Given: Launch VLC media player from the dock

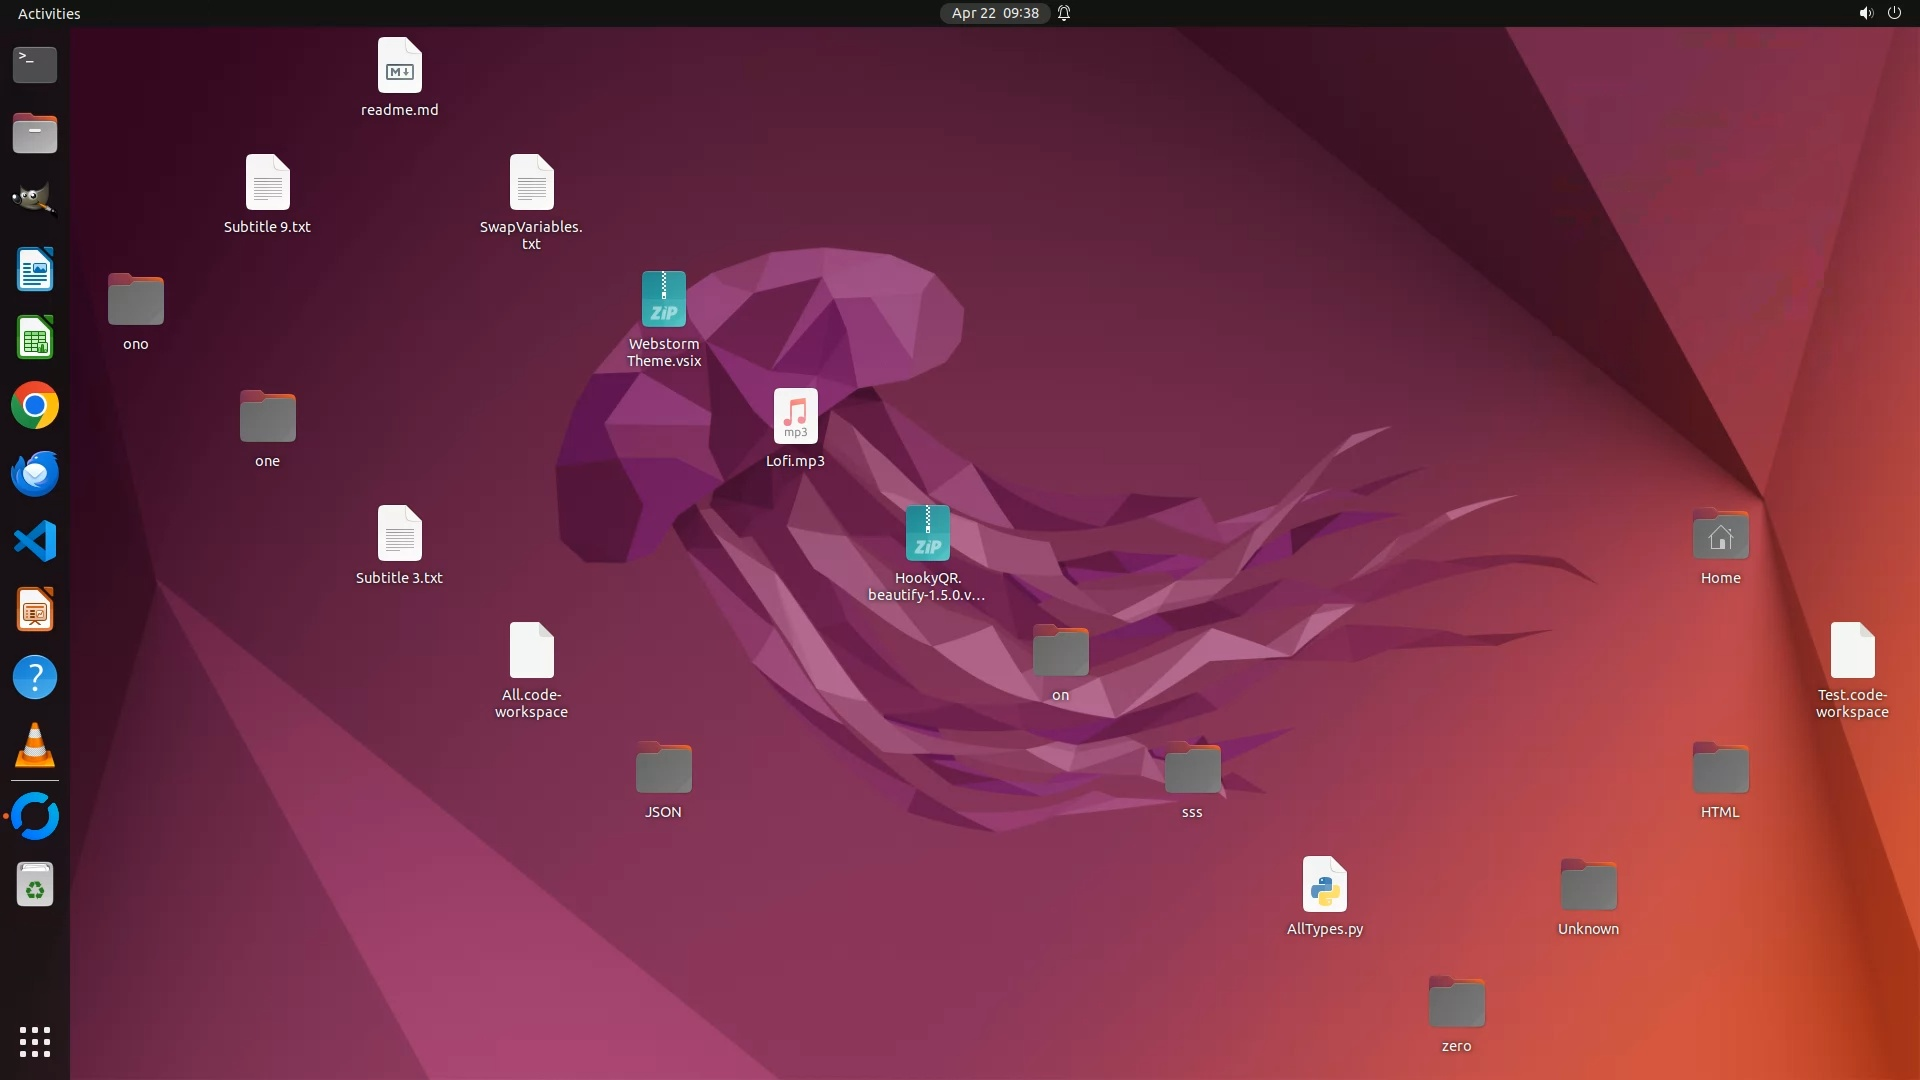Looking at the screenshot, I should [35, 746].
